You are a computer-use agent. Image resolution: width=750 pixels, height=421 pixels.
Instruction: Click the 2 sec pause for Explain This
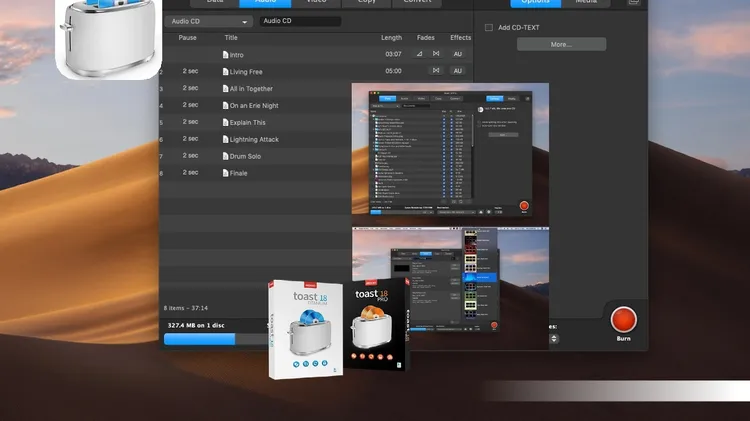point(190,122)
